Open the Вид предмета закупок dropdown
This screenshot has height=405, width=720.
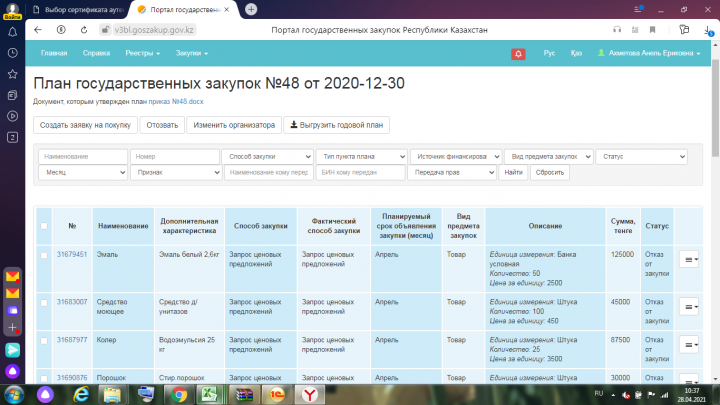point(549,157)
